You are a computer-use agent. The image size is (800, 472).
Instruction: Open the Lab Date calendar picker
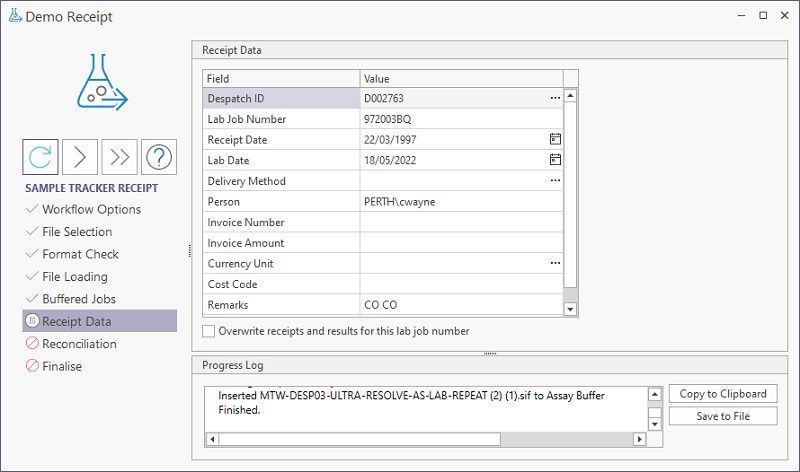pos(555,160)
